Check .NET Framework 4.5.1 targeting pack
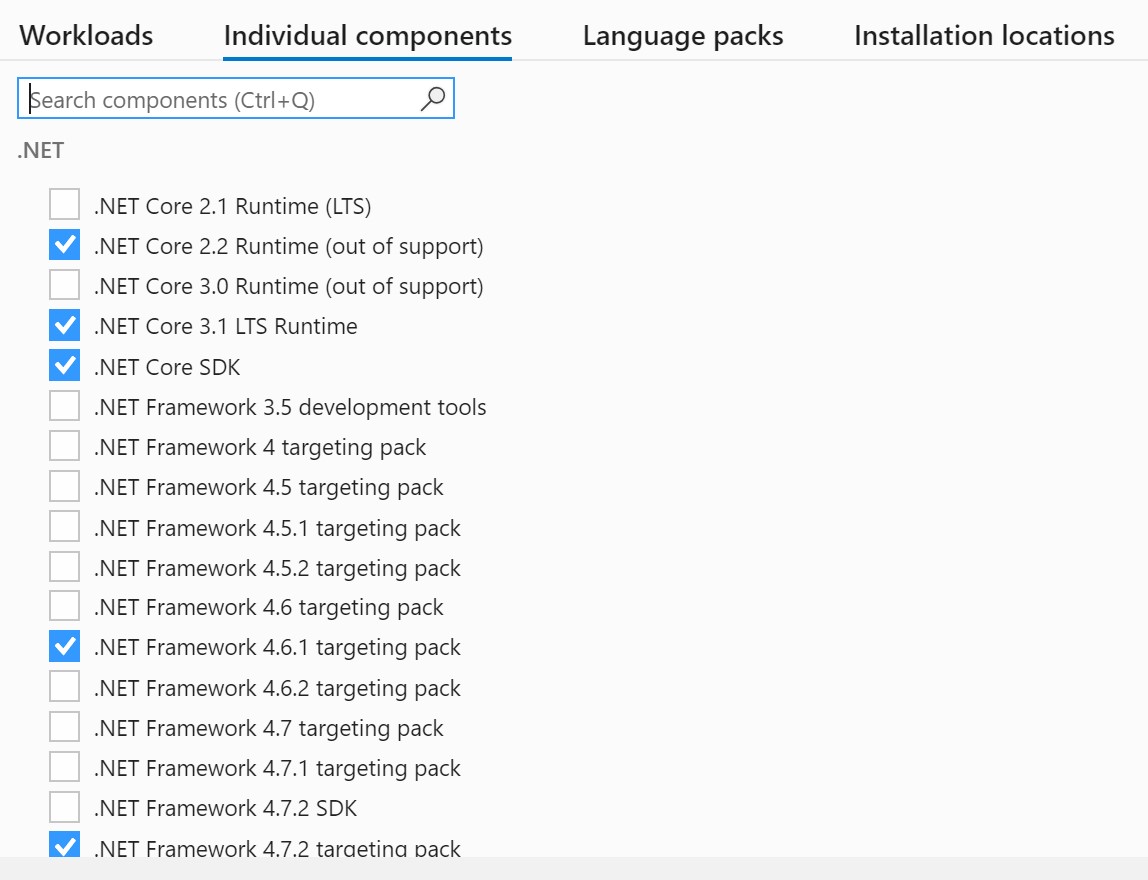Image resolution: width=1148 pixels, height=880 pixels. [65, 527]
